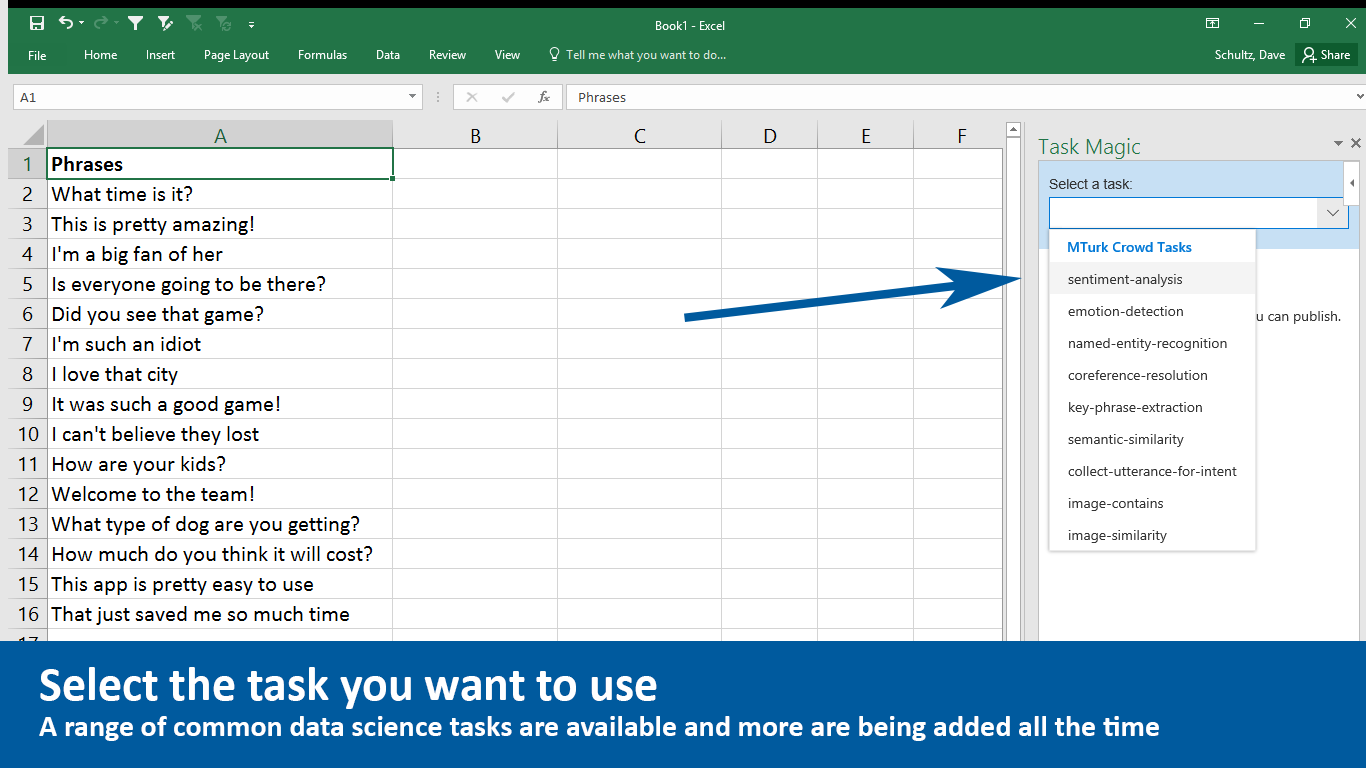
Task: Click the Phrases header cell
Action: point(220,164)
